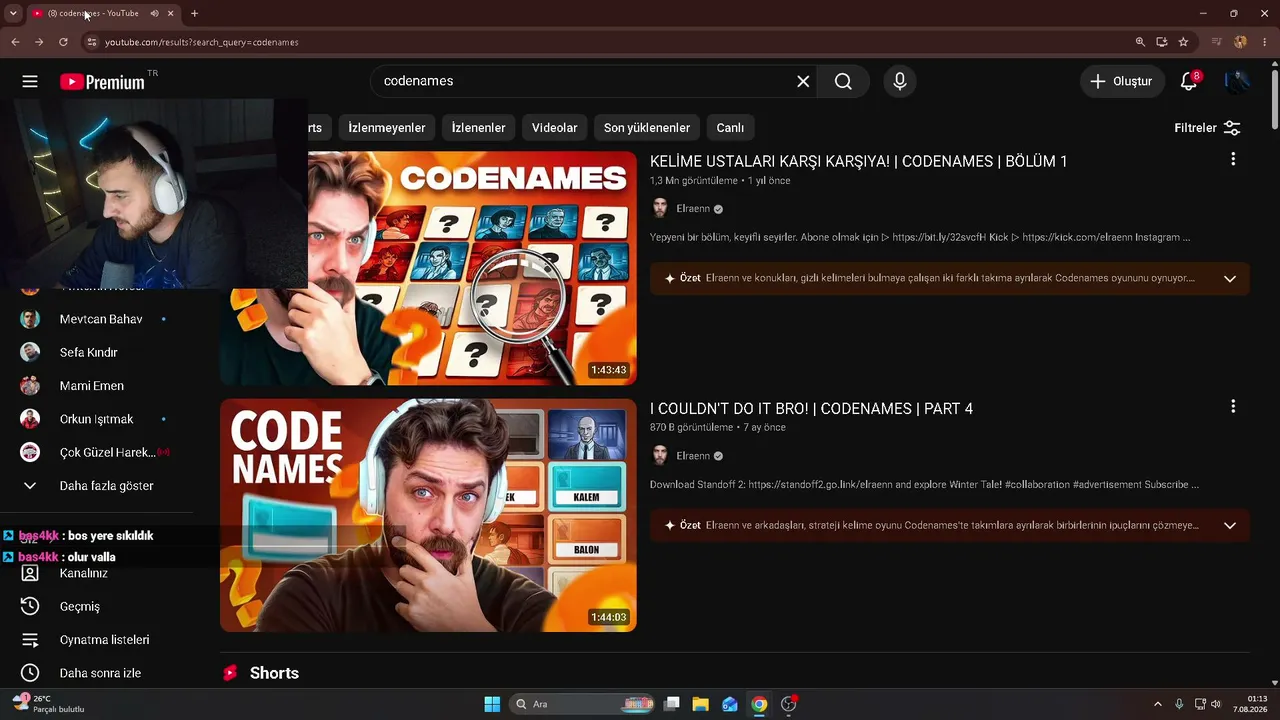This screenshot has height=720, width=1280.
Task: Open Chrome profile avatar
Action: pos(1241,42)
